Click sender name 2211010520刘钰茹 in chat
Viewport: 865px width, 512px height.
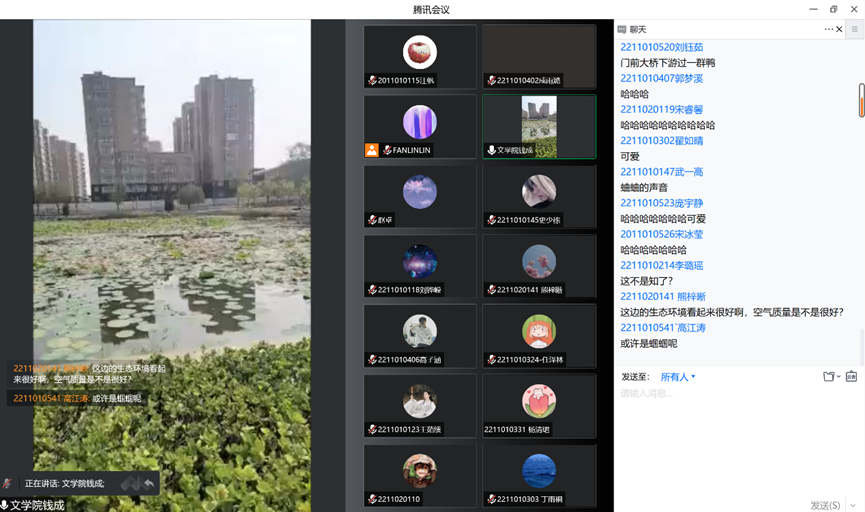(661, 47)
